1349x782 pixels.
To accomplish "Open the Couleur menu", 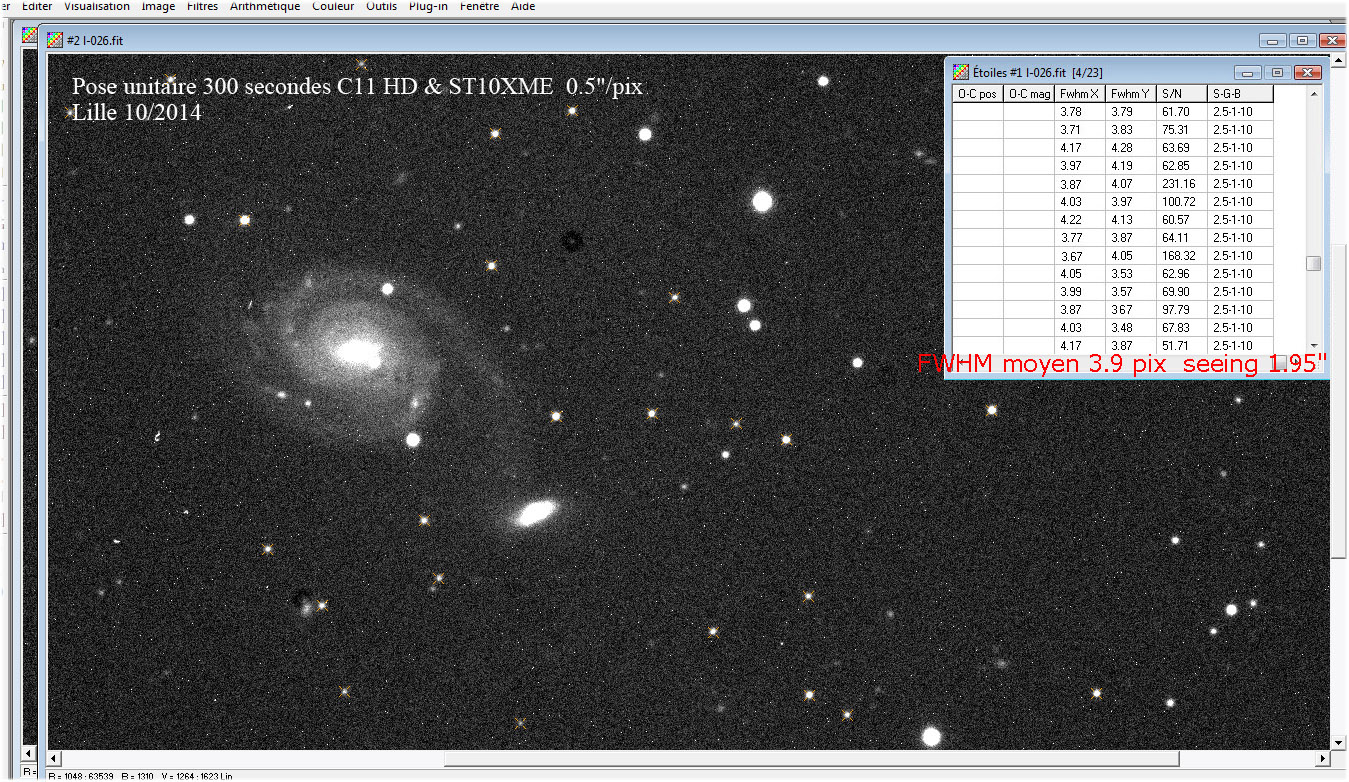I will 333,6.
